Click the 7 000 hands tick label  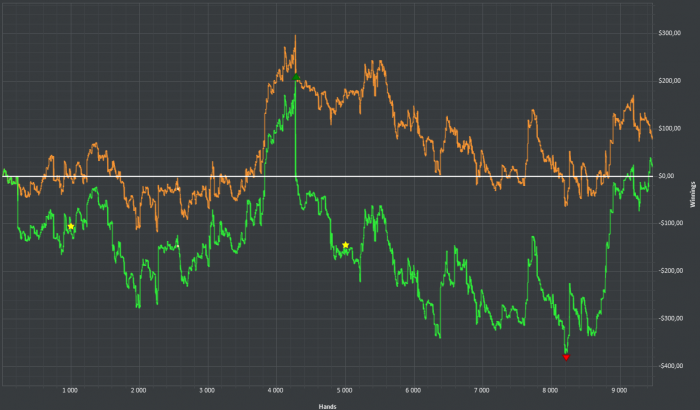(482, 390)
